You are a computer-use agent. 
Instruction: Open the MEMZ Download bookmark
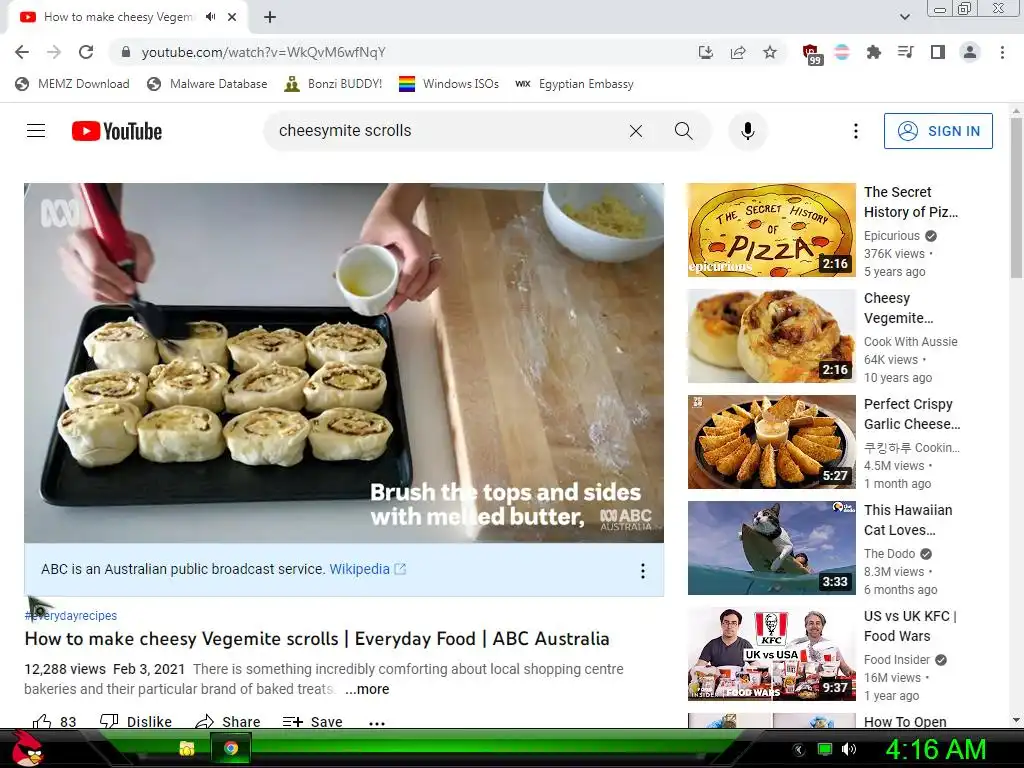[72, 84]
